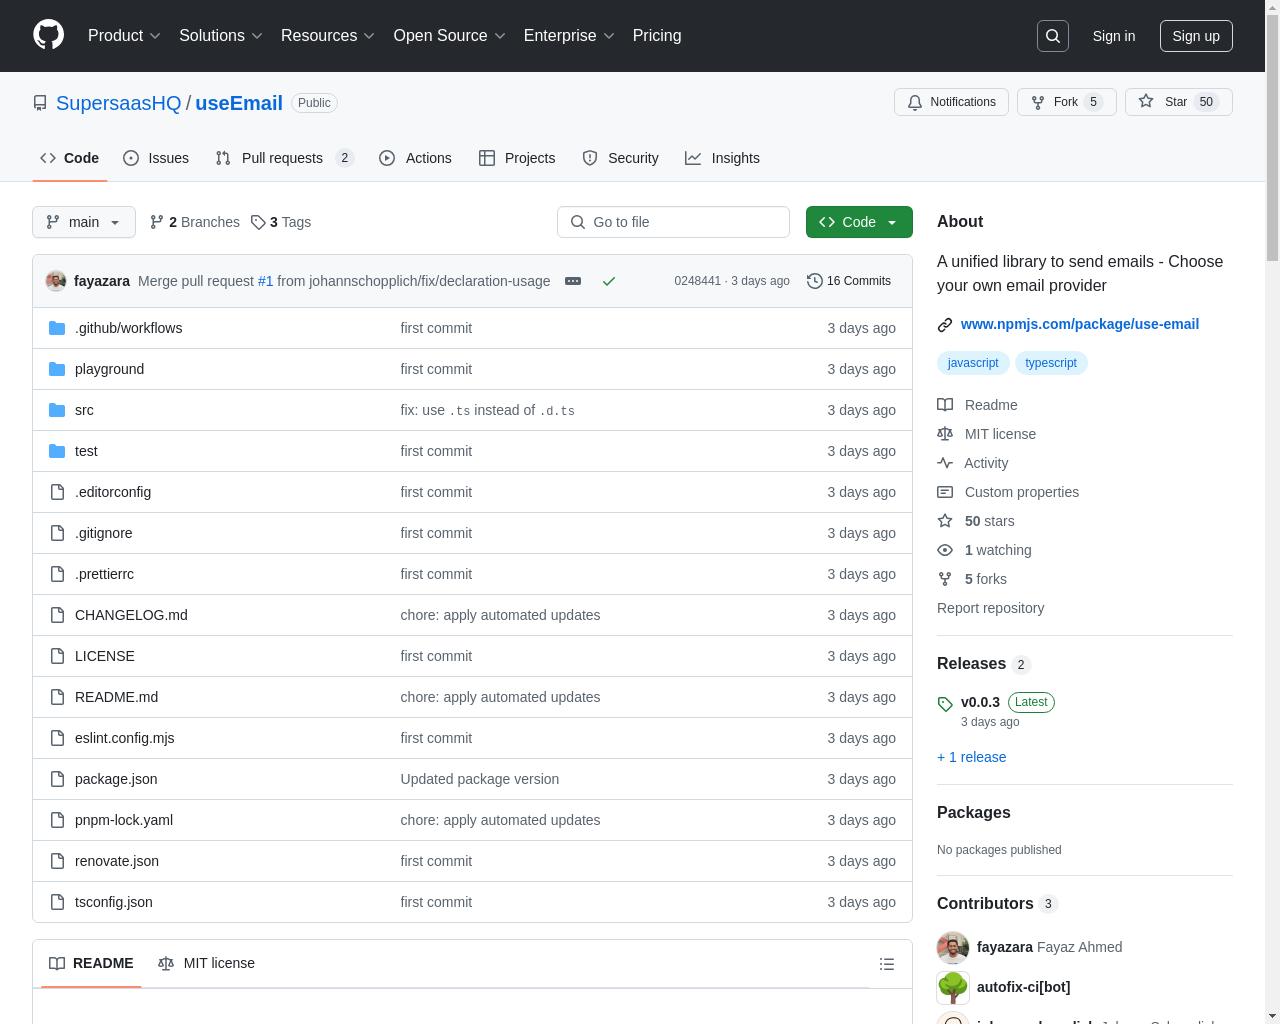View the 1 watching link
This screenshot has width=1280, height=1024.
pyautogui.click(x=984, y=550)
